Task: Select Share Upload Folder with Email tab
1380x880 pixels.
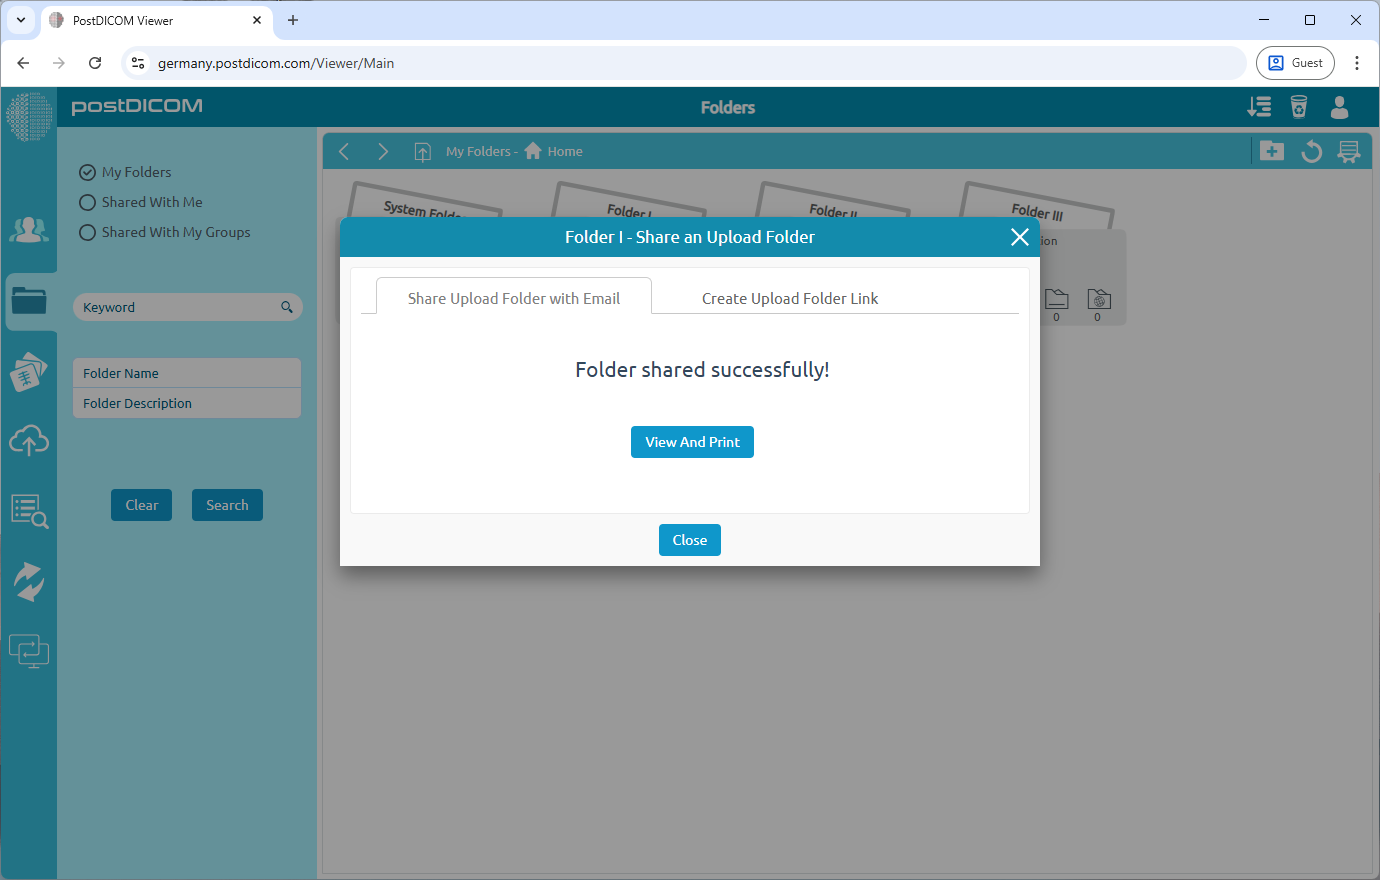Action: point(513,298)
